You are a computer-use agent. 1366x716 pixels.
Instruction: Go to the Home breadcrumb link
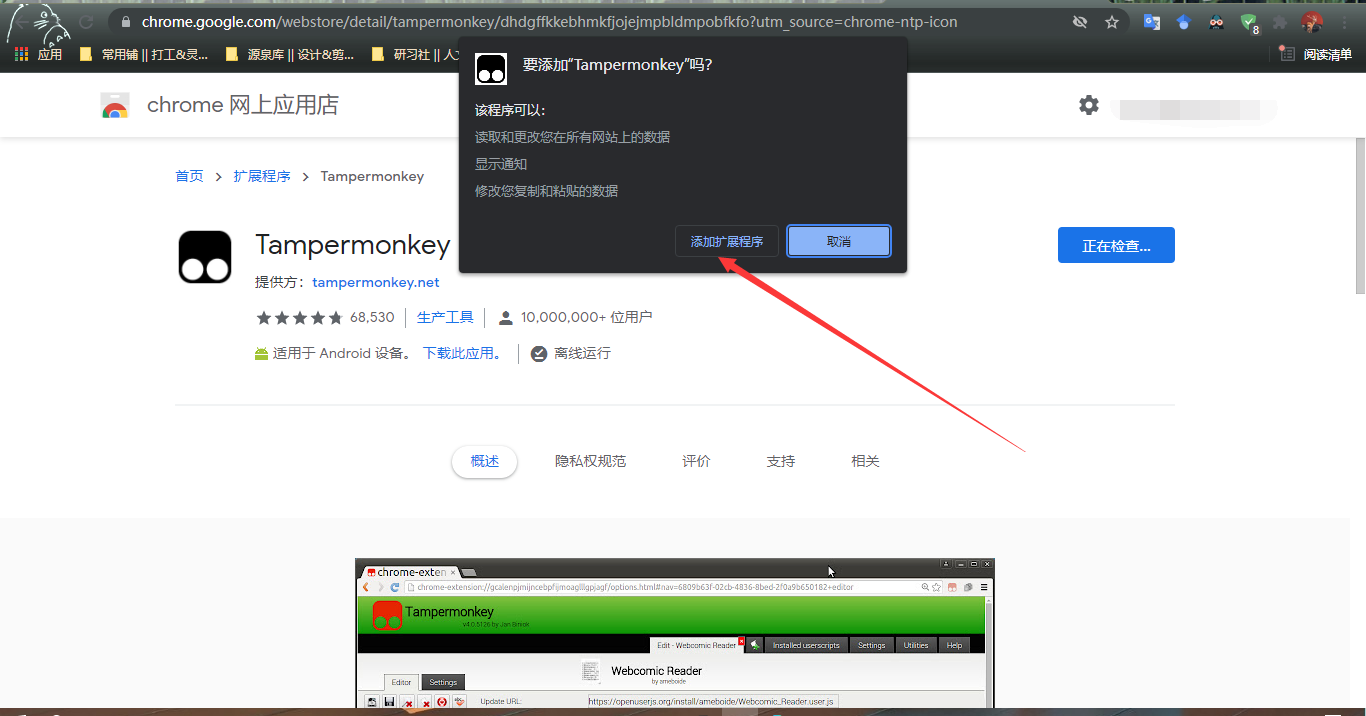click(189, 176)
